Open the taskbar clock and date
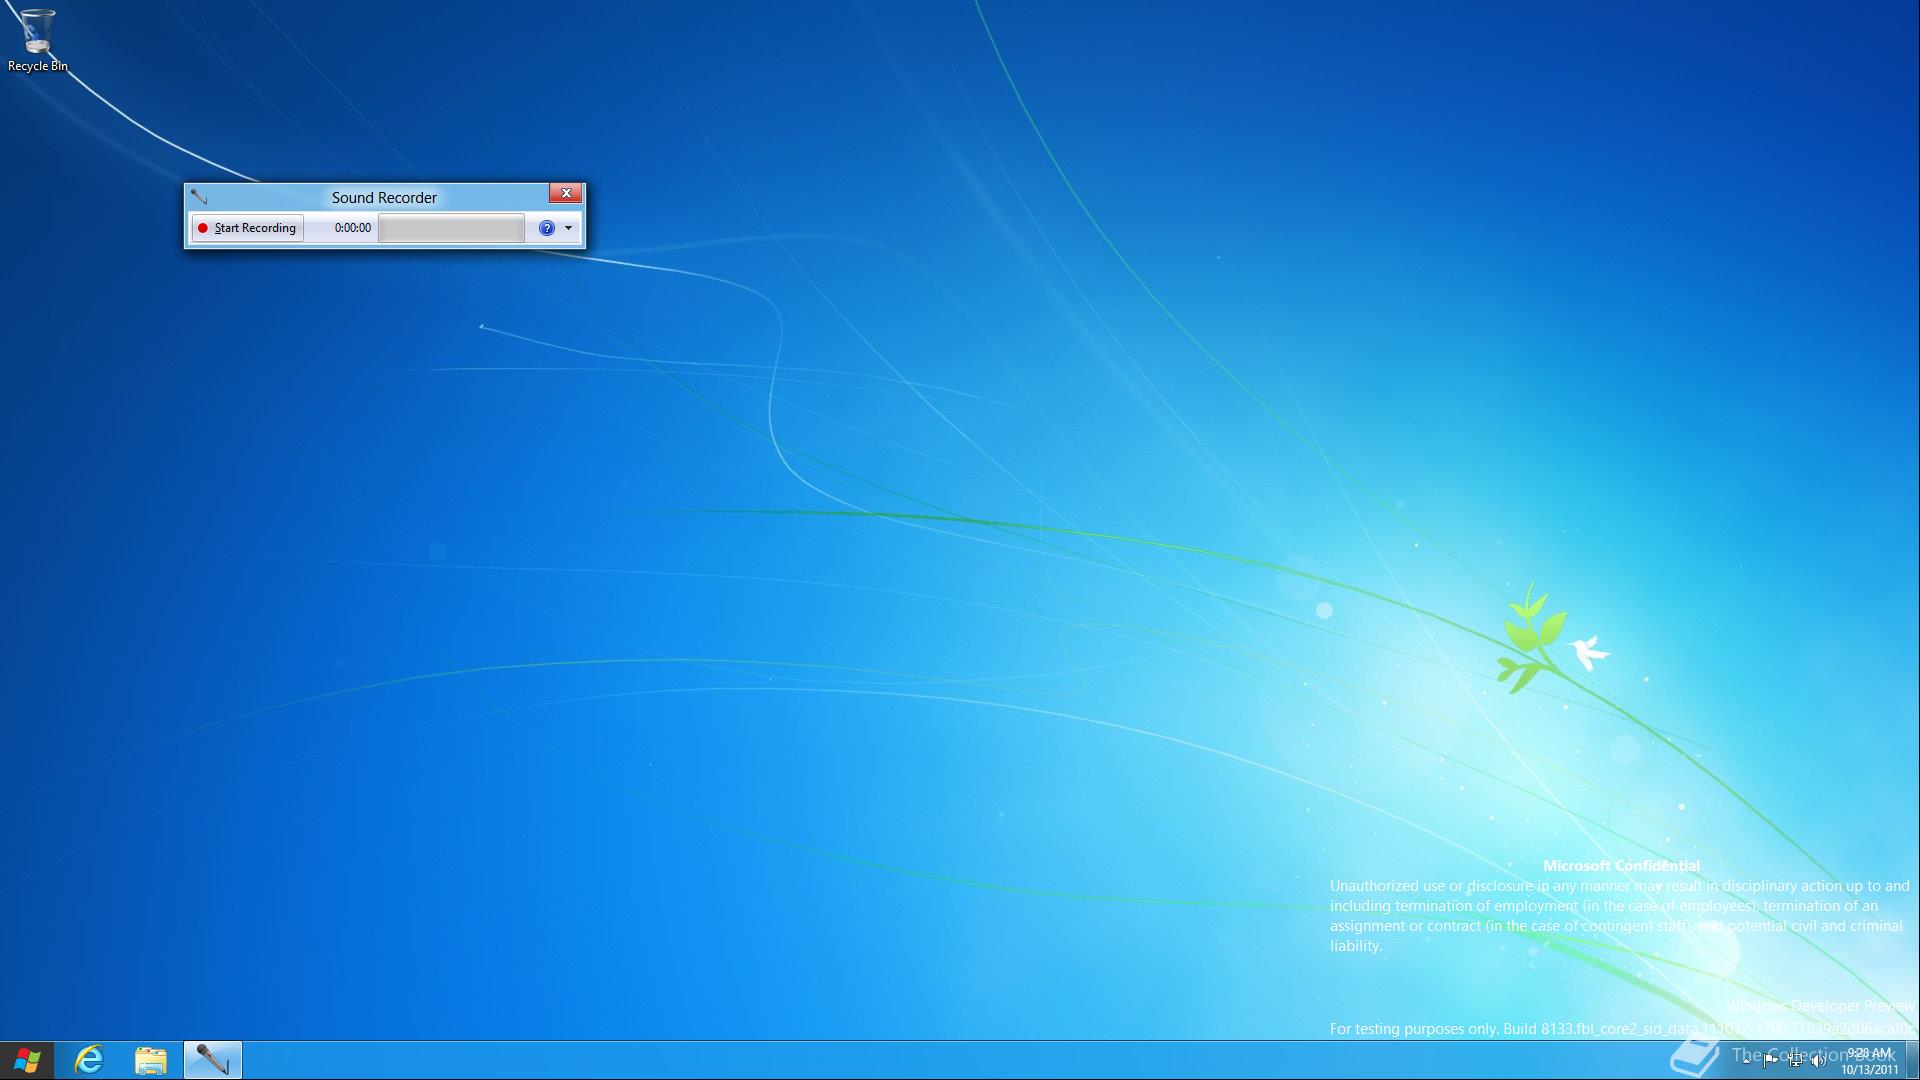The image size is (1920, 1080). [1869, 1061]
